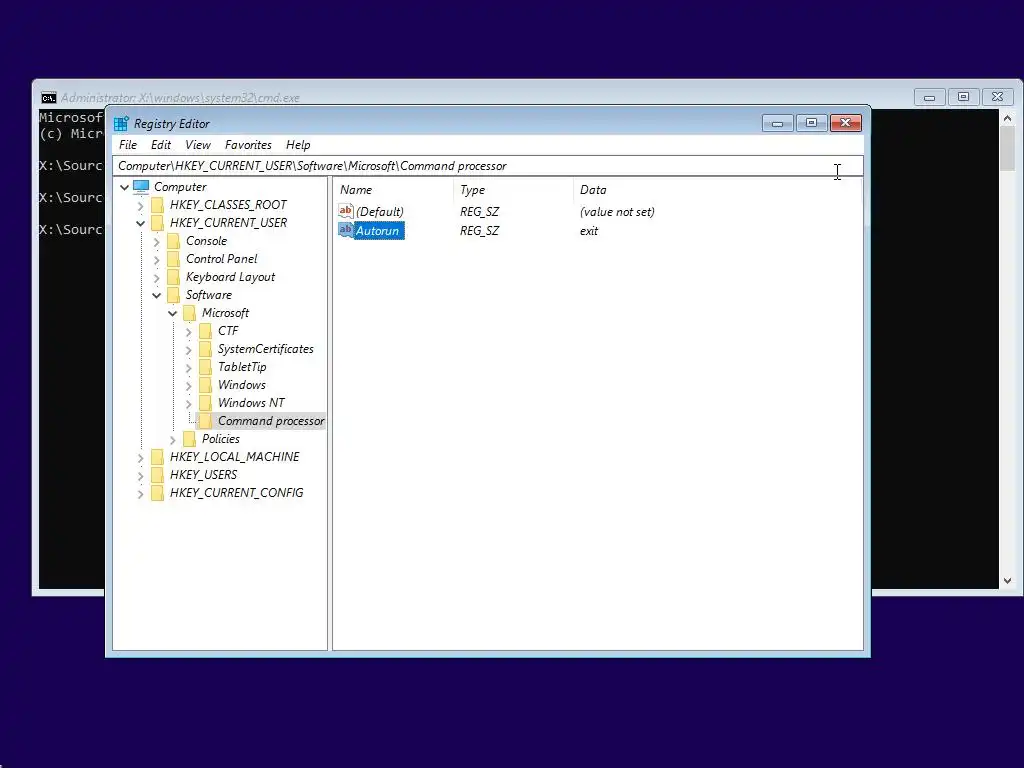Screen dimensions: 1024x768
Task: Expand the Policies key chevron
Action: (x=172, y=440)
